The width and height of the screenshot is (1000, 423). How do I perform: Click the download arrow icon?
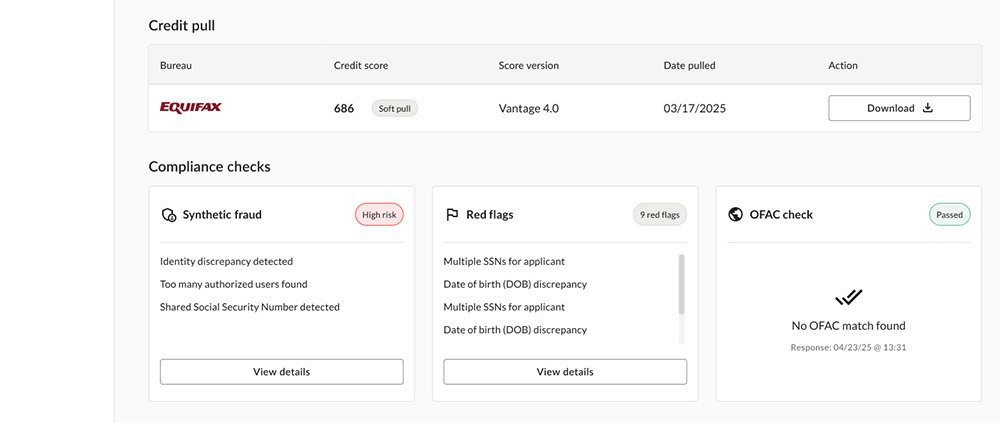[x=928, y=108]
